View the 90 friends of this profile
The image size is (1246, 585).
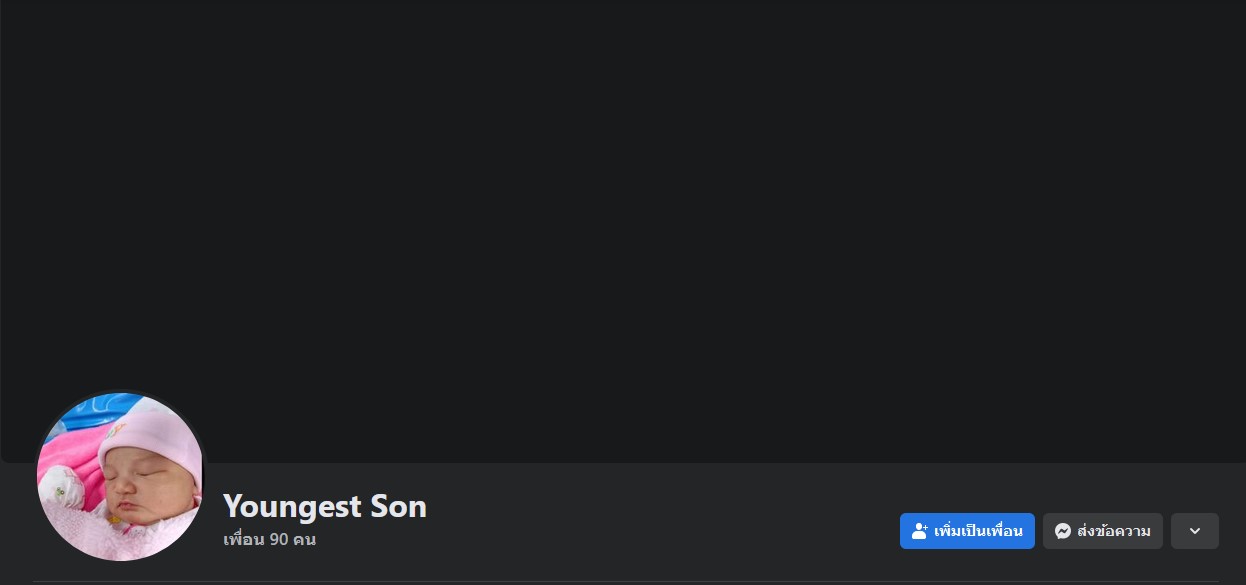click(x=269, y=540)
